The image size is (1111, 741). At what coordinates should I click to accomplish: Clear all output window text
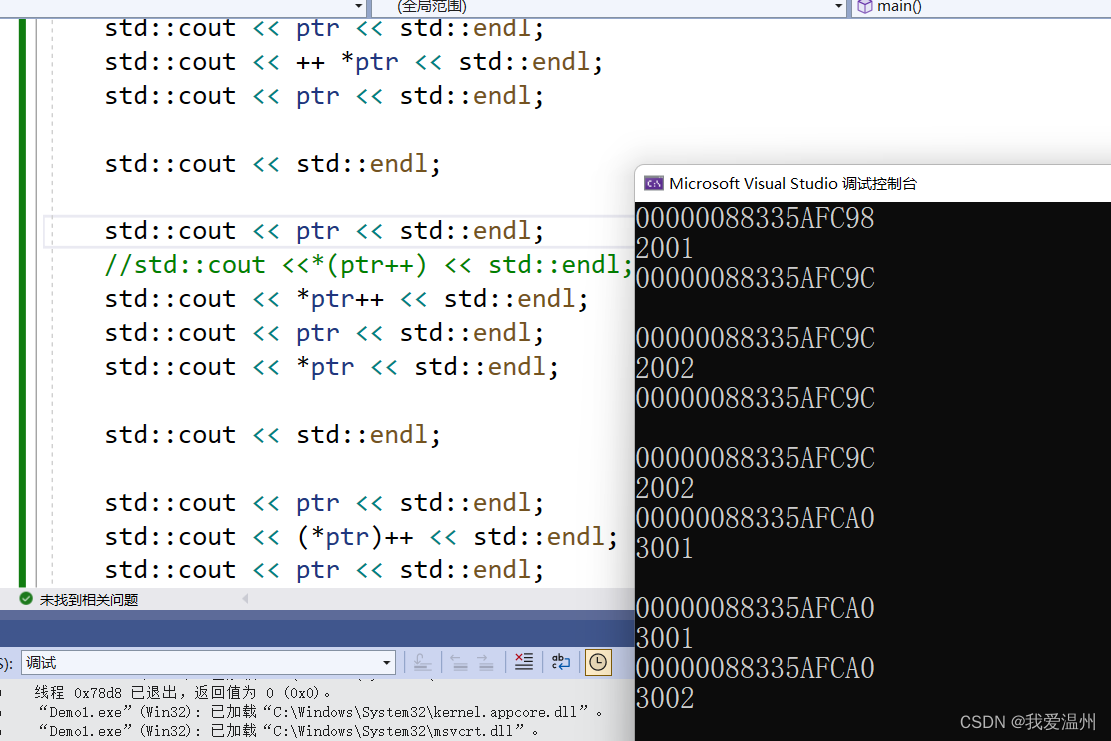pos(524,662)
